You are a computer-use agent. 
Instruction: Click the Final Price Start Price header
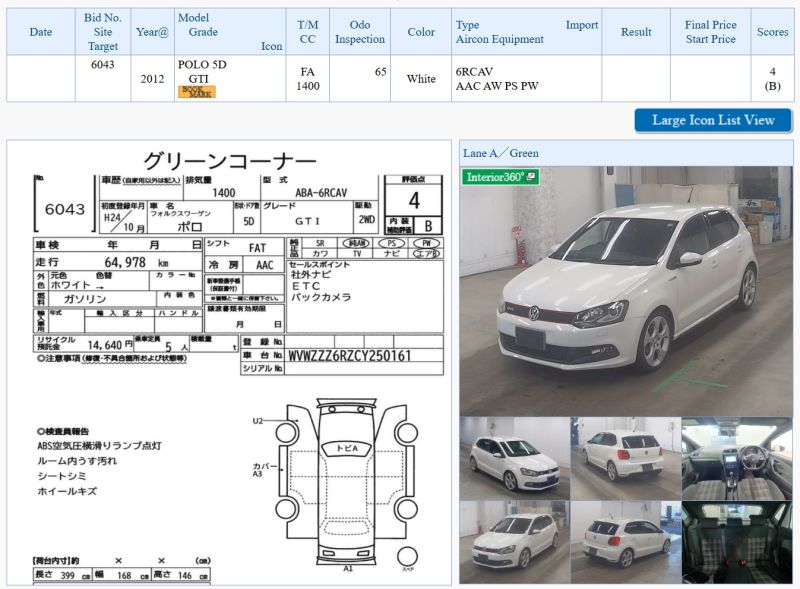coord(710,32)
